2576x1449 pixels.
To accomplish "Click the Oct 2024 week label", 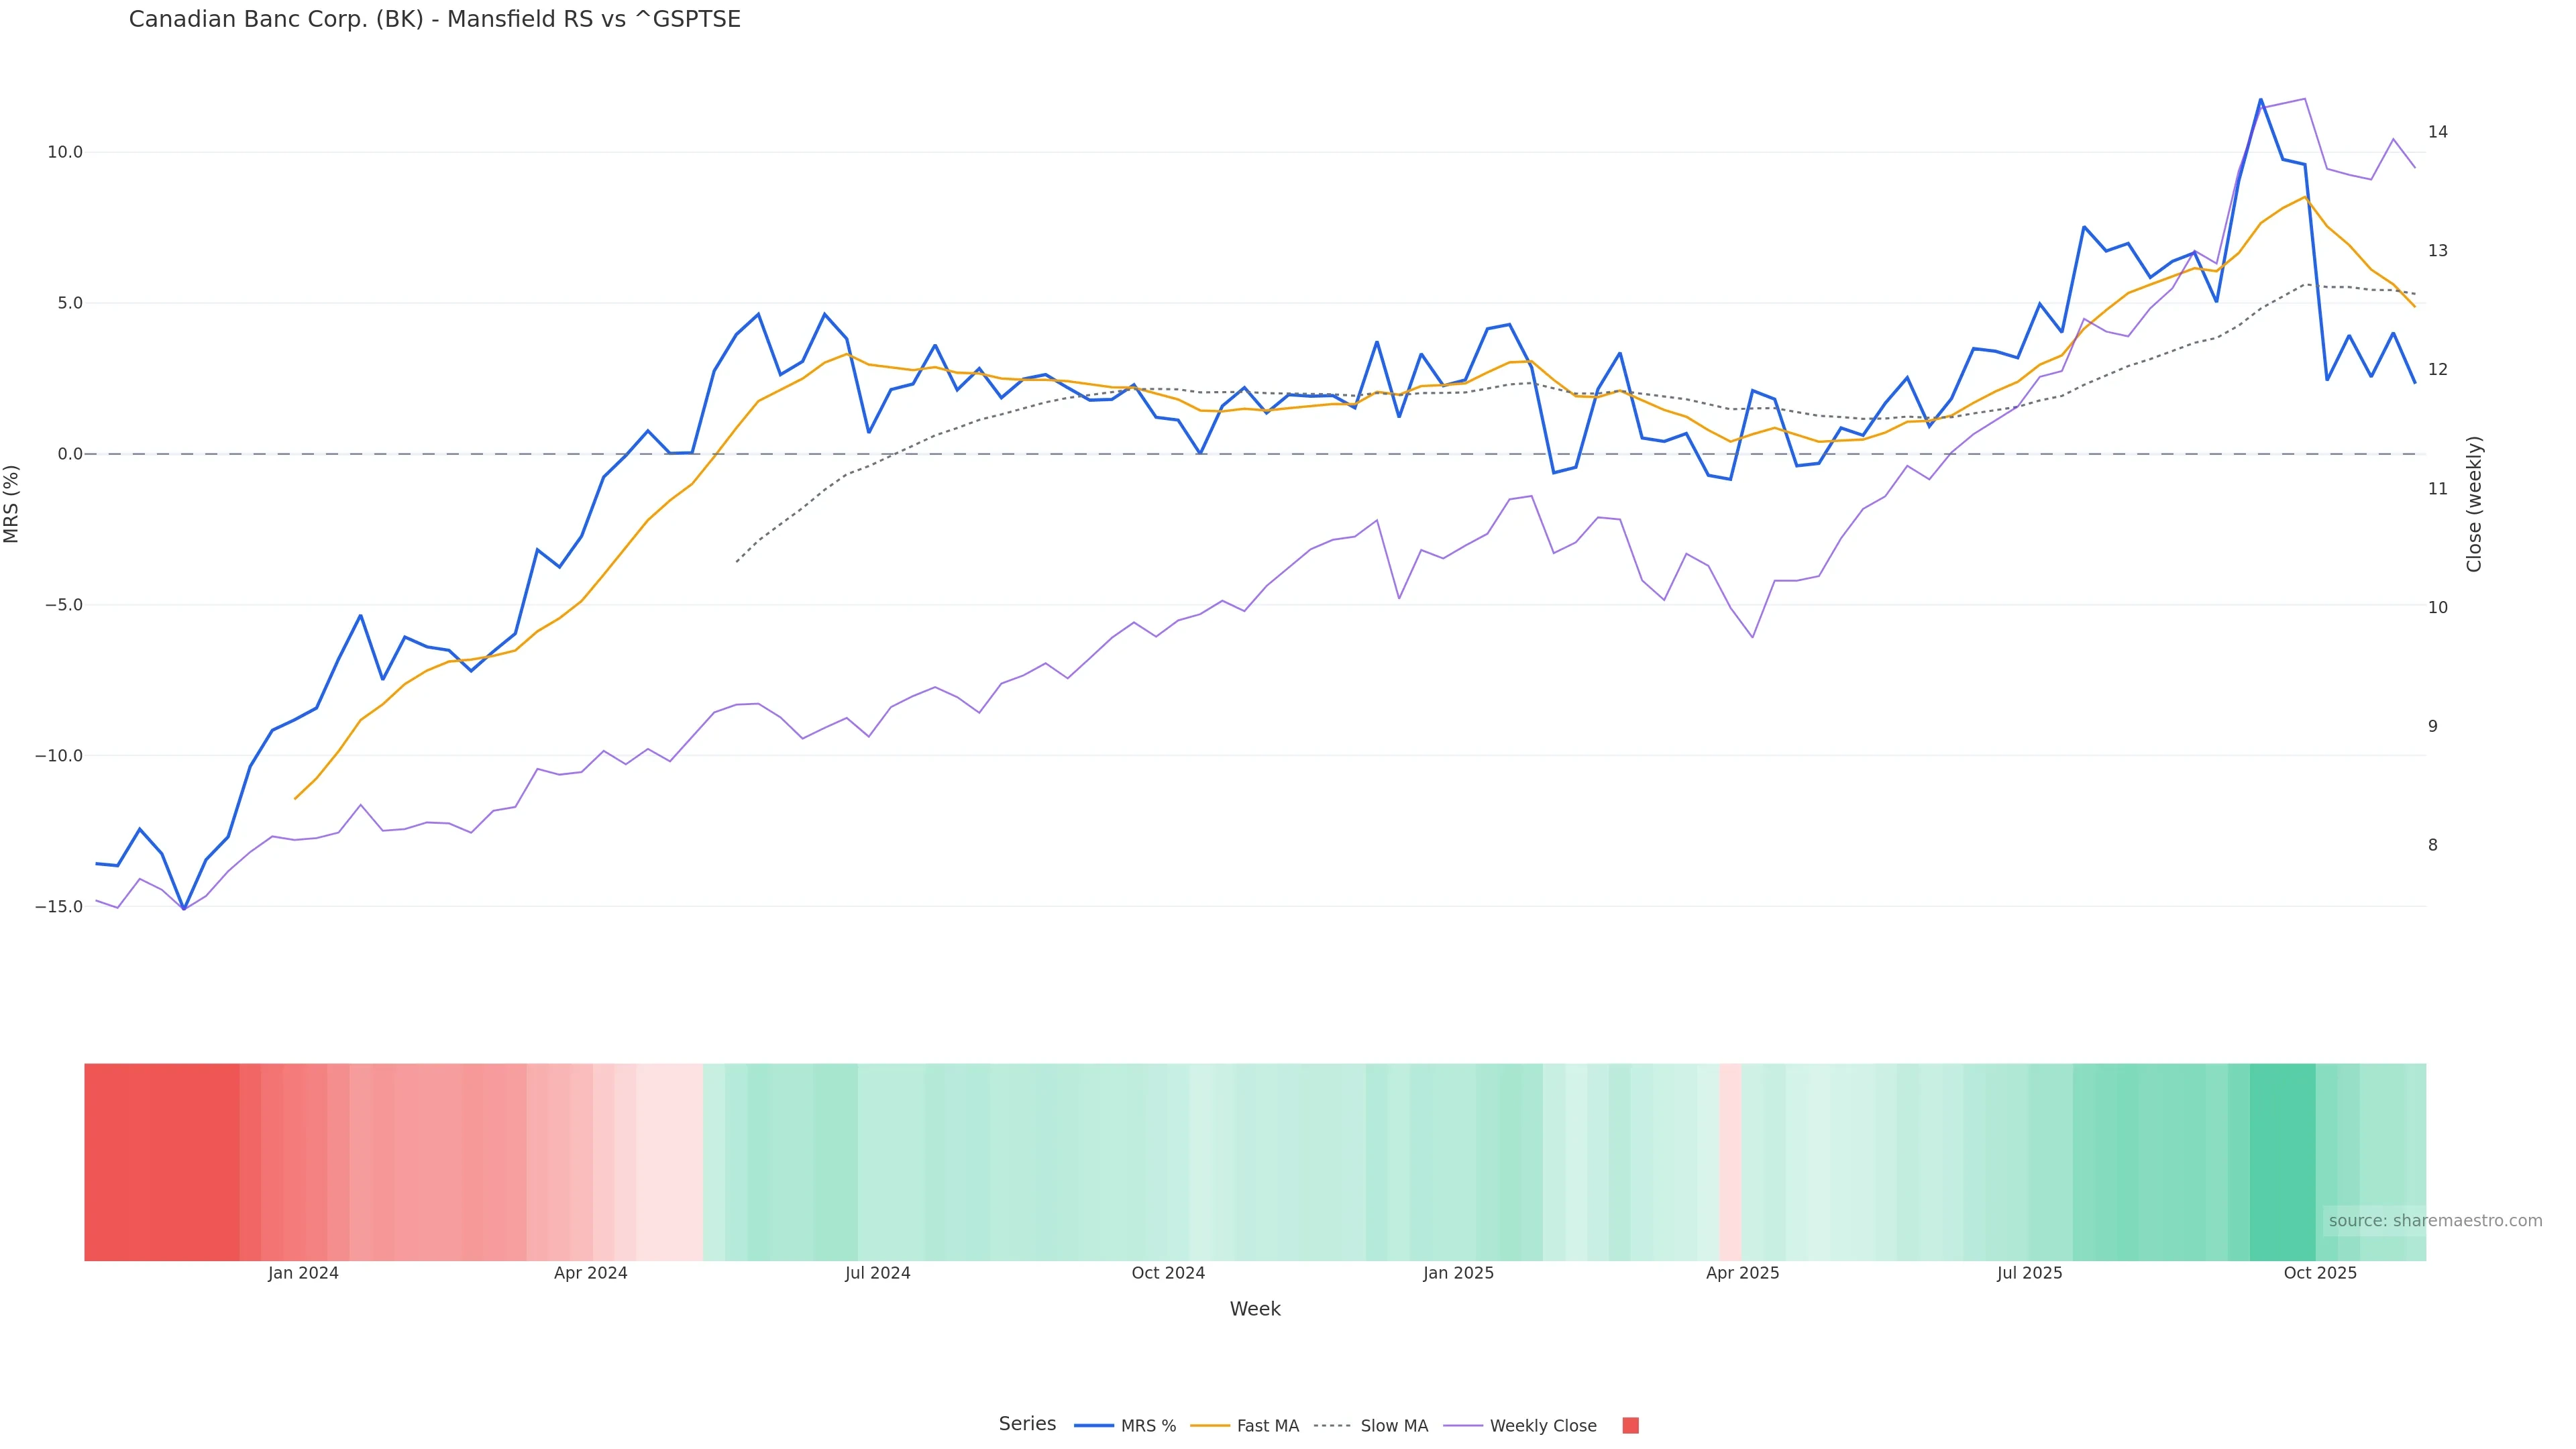I will (1168, 1273).
